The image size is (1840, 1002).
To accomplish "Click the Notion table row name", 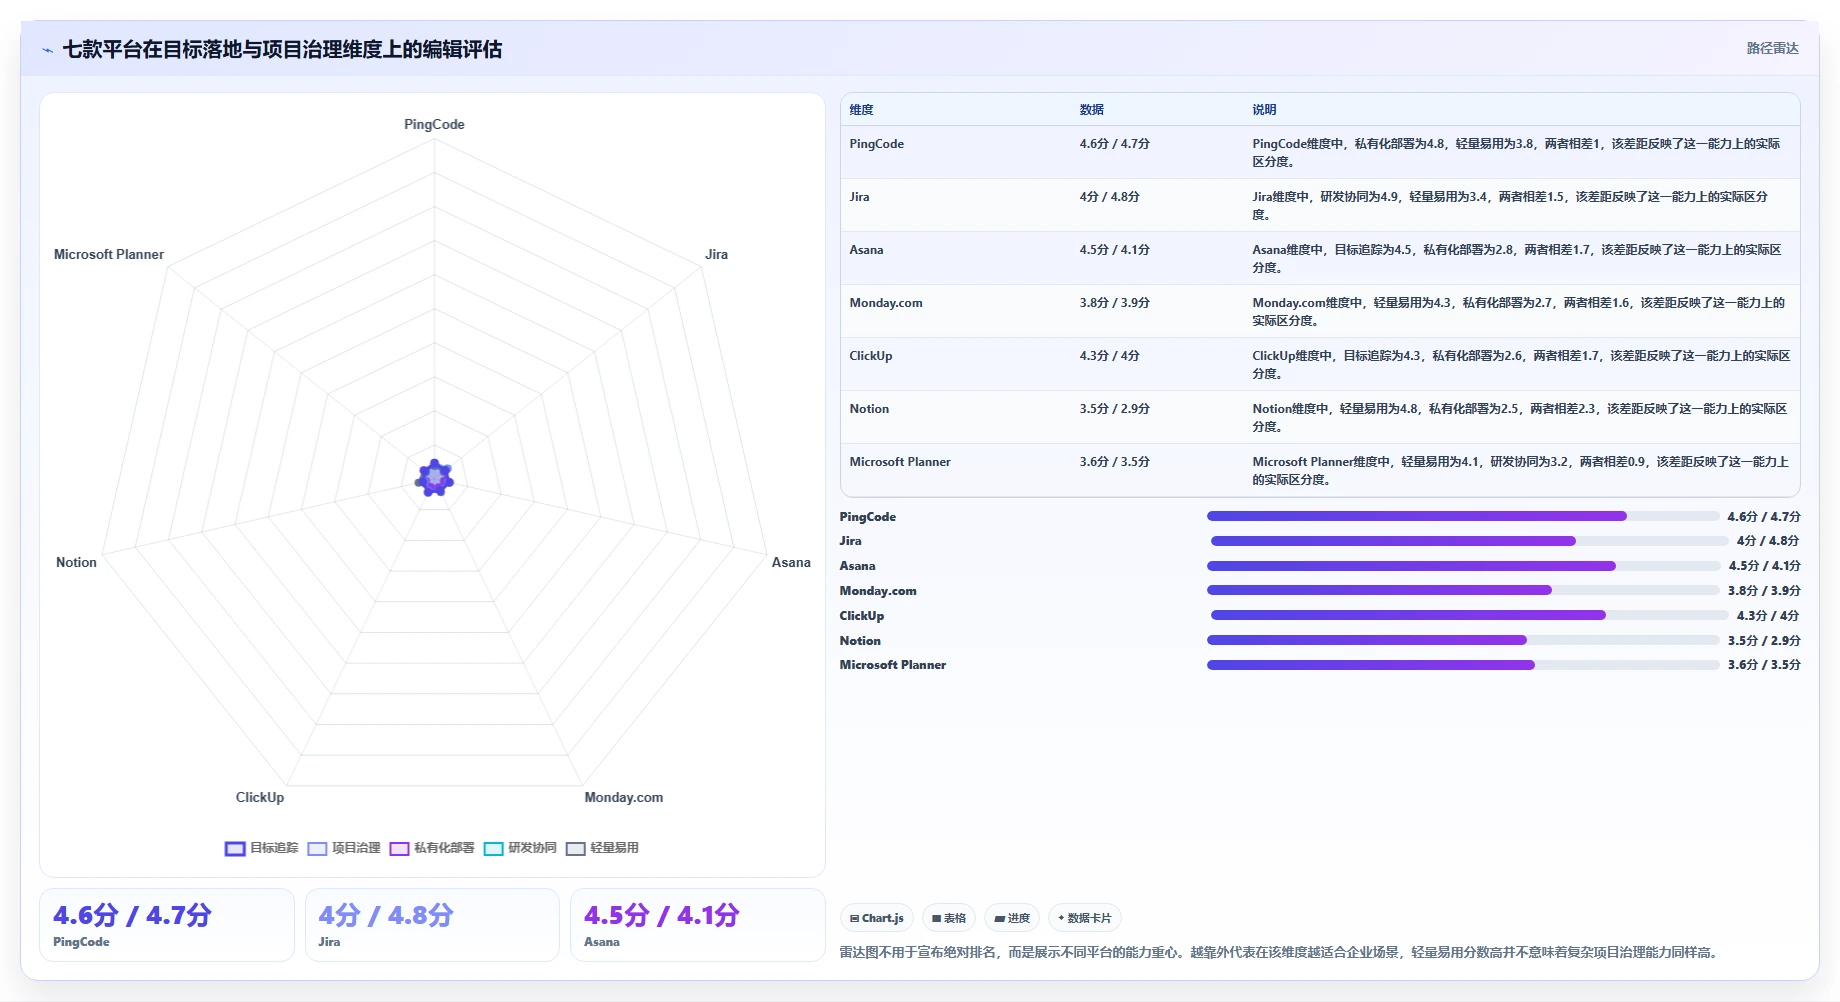I will (x=869, y=409).
